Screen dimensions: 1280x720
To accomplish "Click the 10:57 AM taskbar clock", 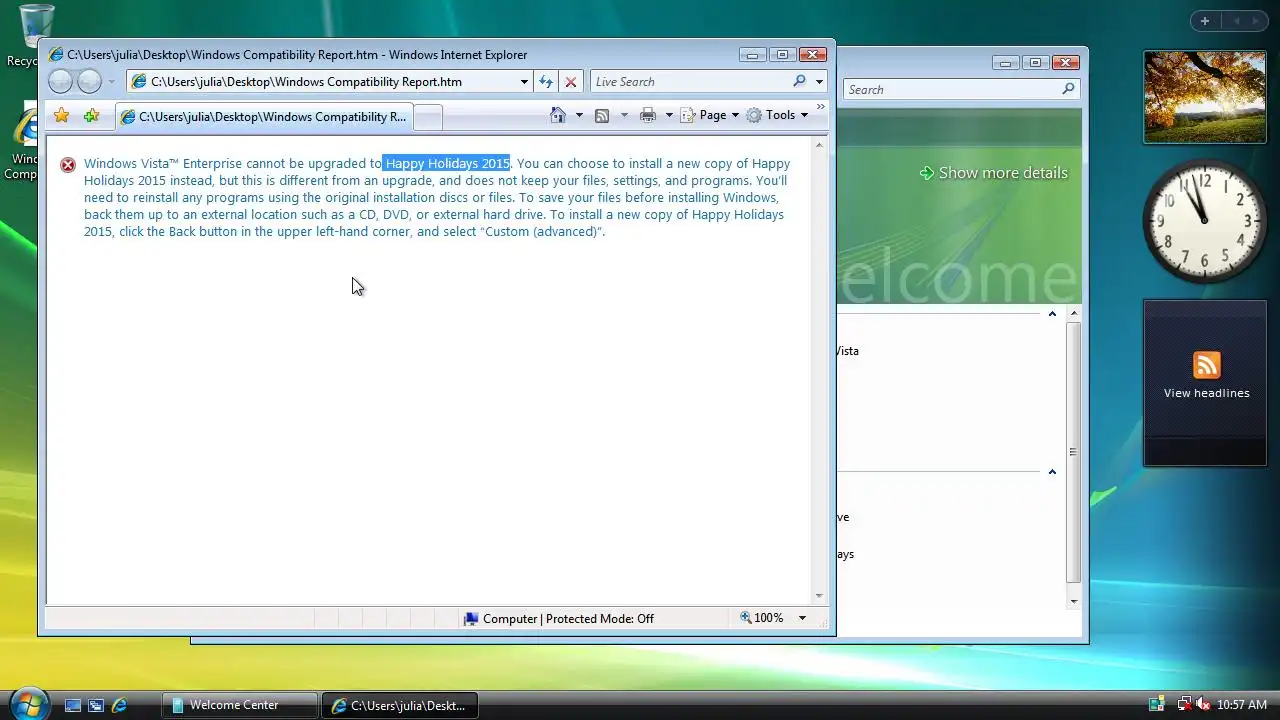I will coord(1242,705).
